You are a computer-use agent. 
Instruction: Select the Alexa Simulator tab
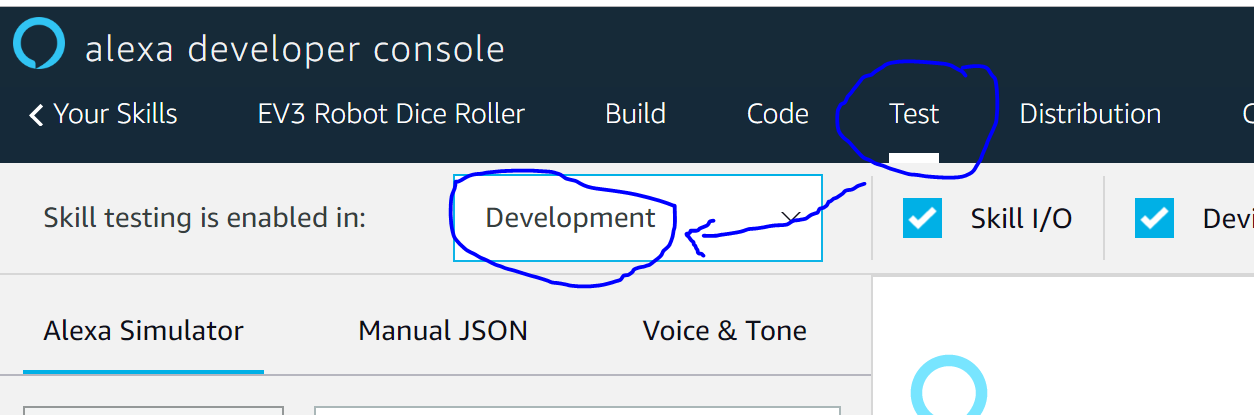tap(143, 331)
